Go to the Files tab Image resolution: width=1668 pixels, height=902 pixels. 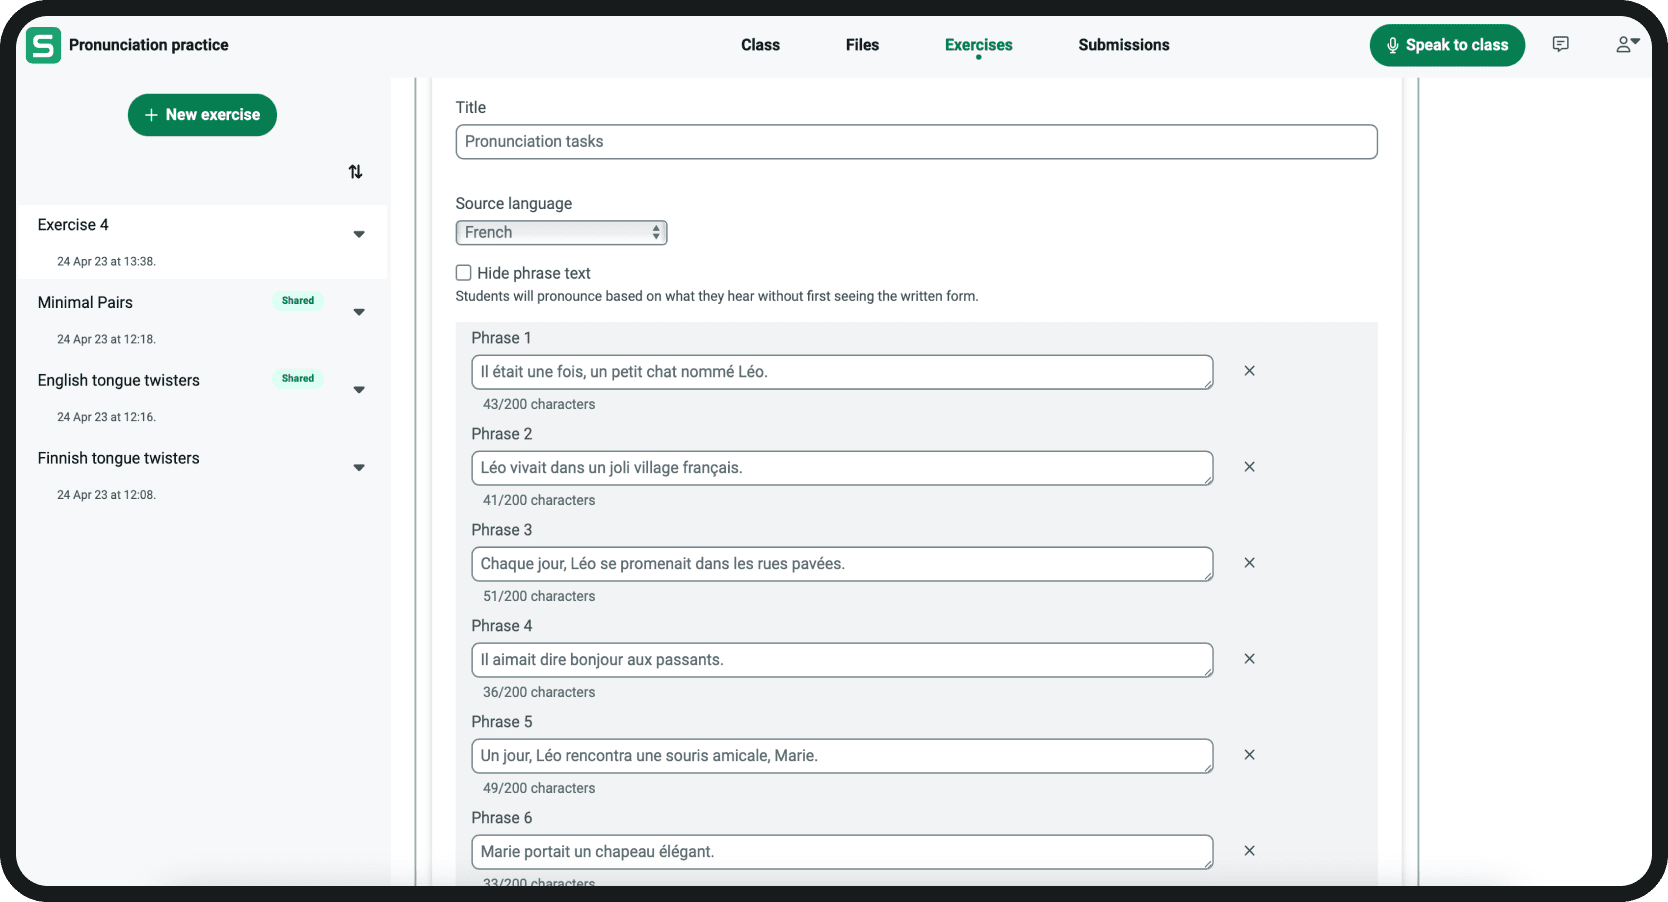[x=862, y=45]
